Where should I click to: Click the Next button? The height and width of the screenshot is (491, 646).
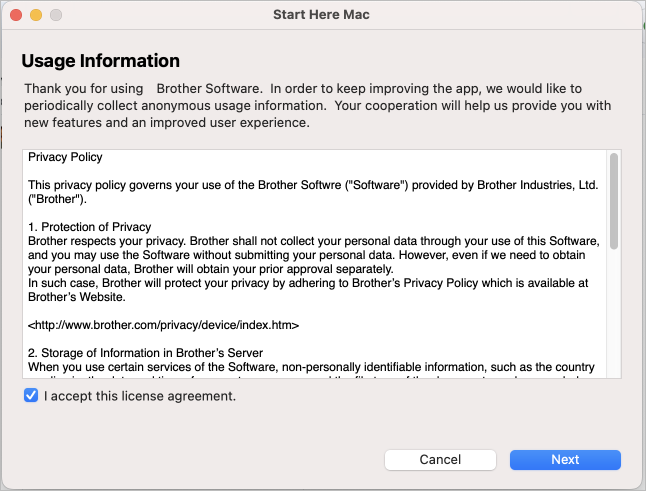click(565, 460)
